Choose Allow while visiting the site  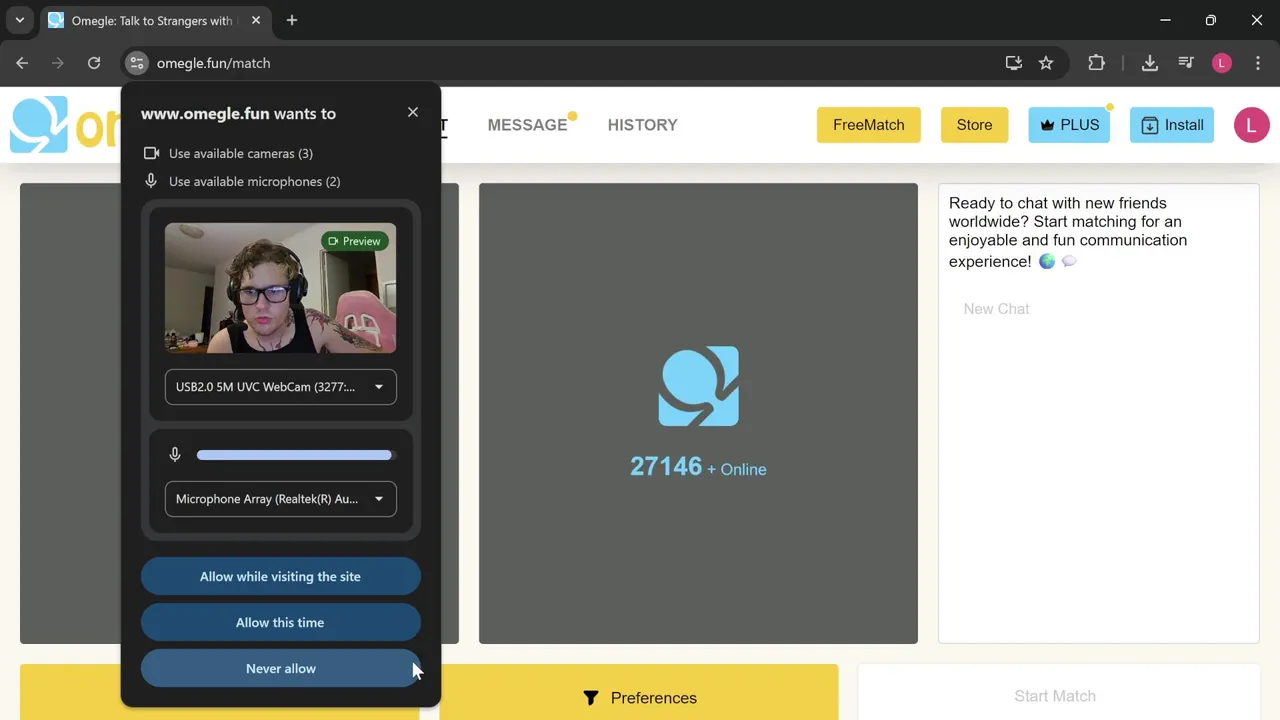[280, 576]
